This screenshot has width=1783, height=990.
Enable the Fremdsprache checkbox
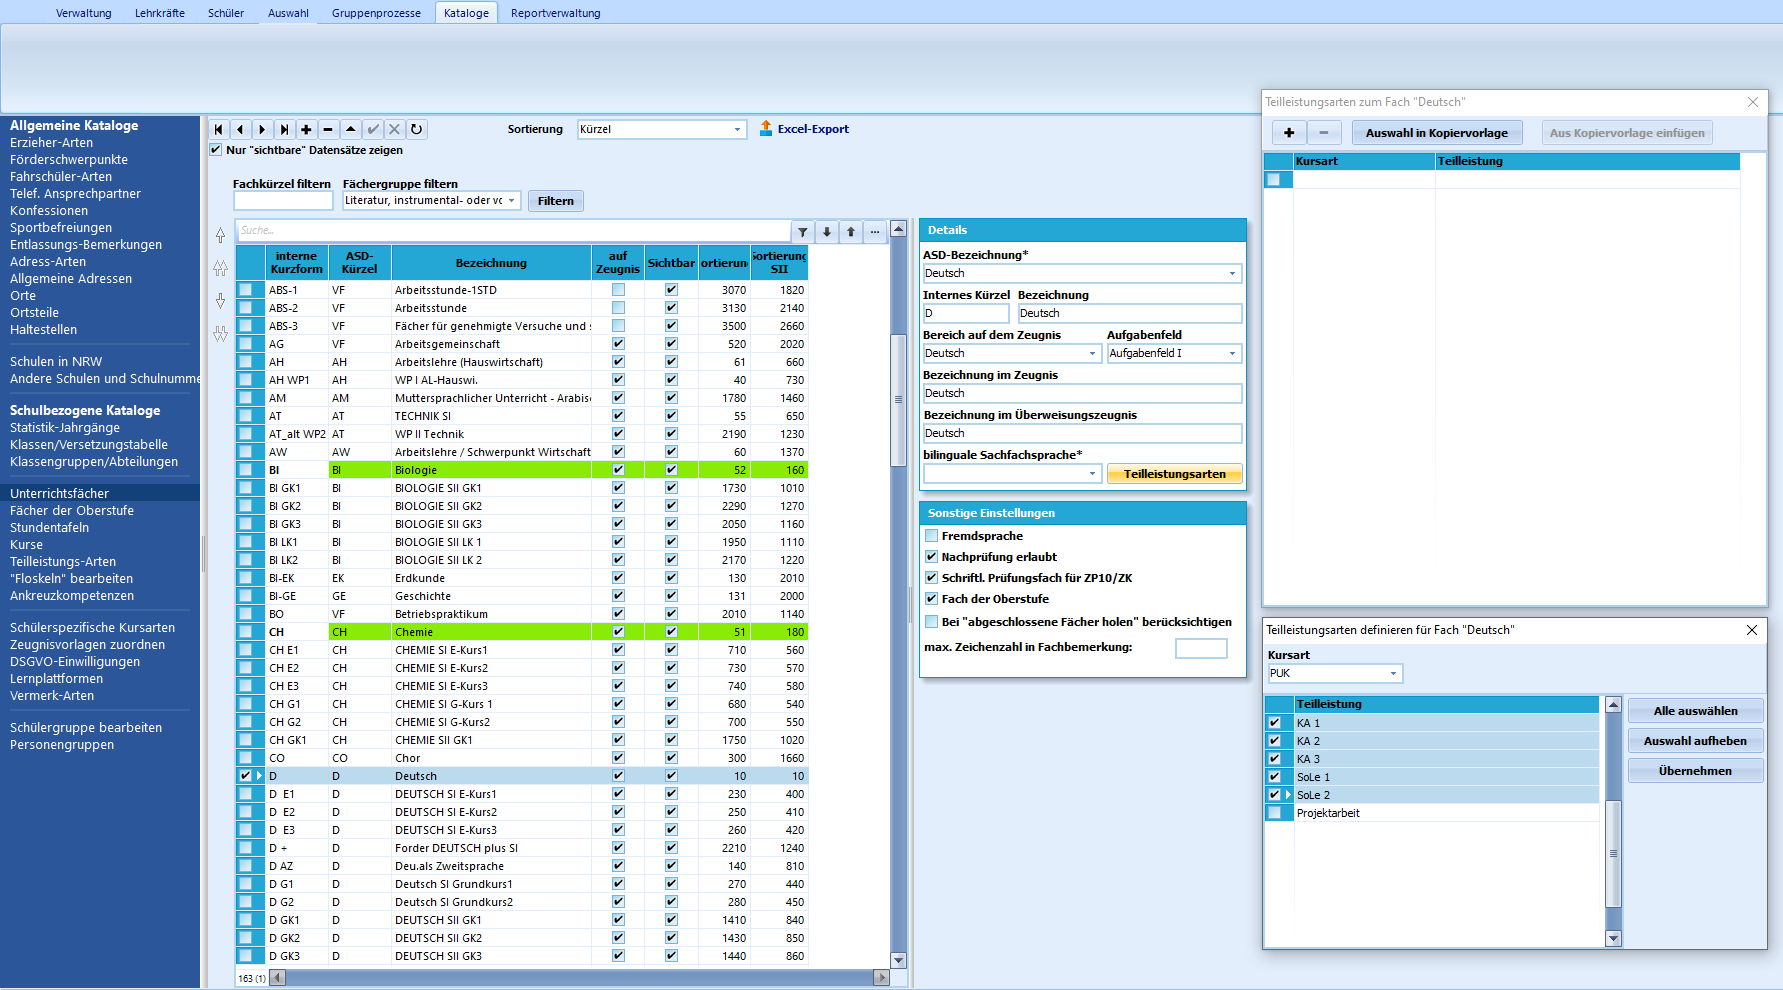(x=932, y=536)
